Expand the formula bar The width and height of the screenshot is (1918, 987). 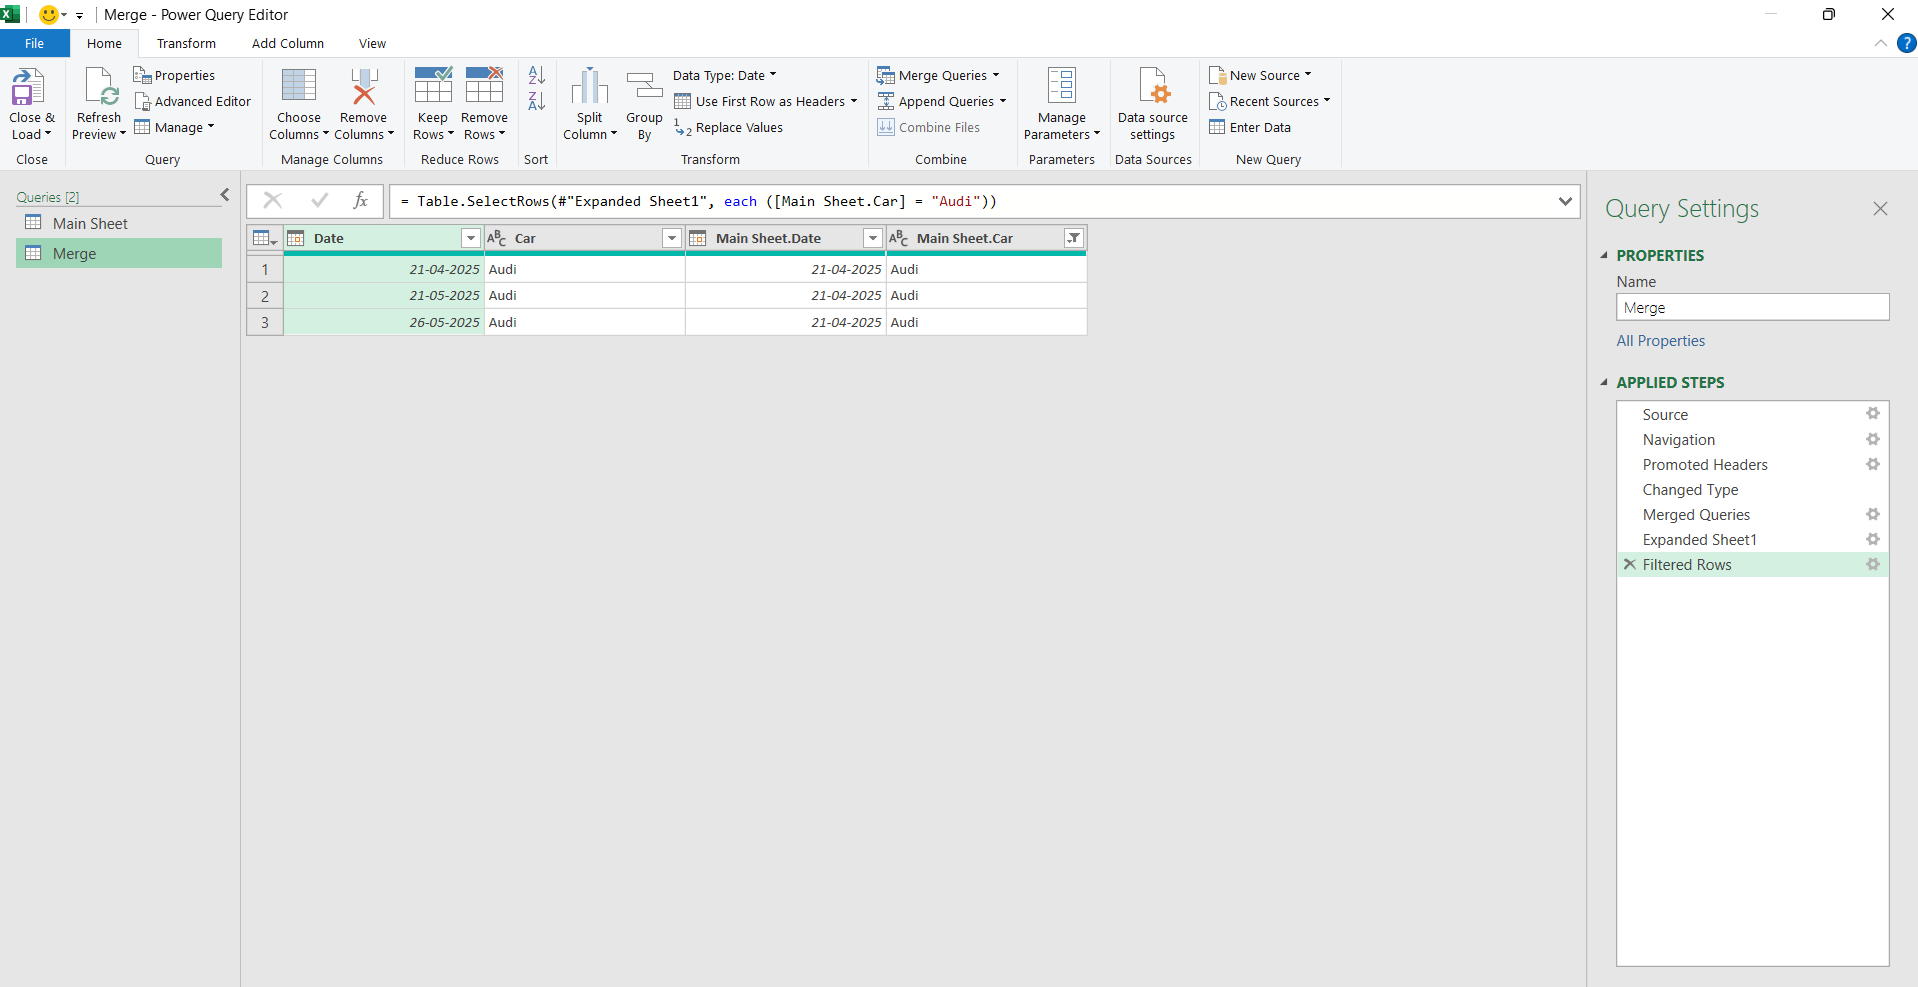tap(1565, 201)
